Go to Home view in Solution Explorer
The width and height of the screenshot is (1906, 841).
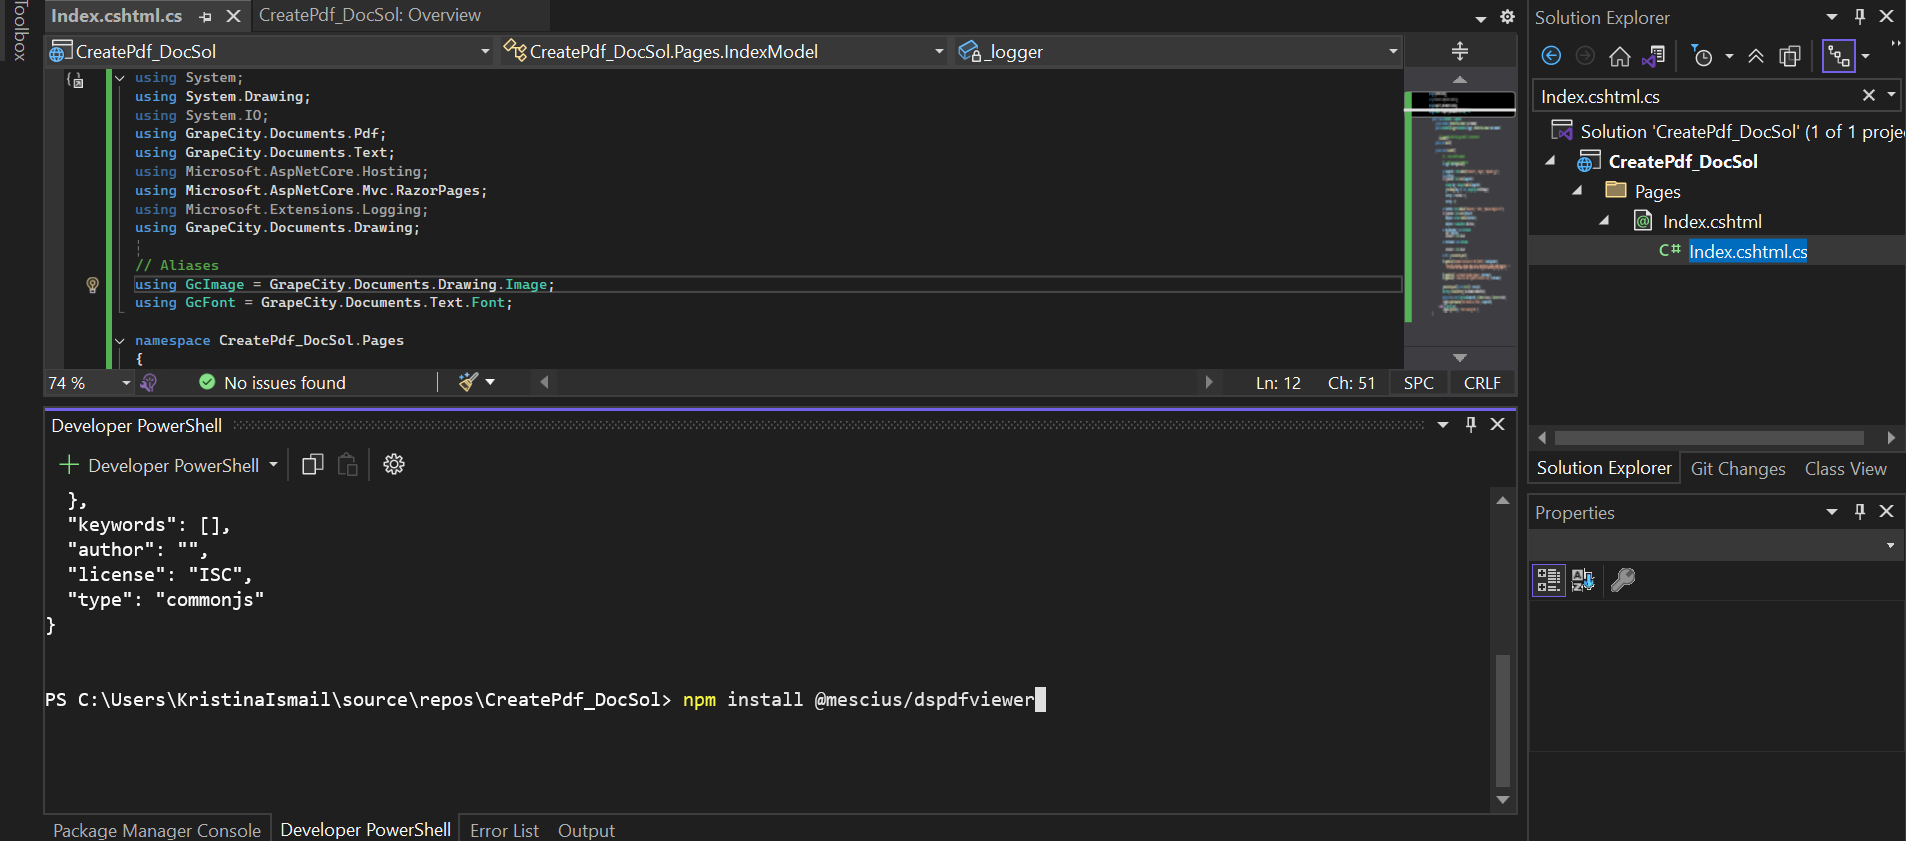(x=1620, y=56)
